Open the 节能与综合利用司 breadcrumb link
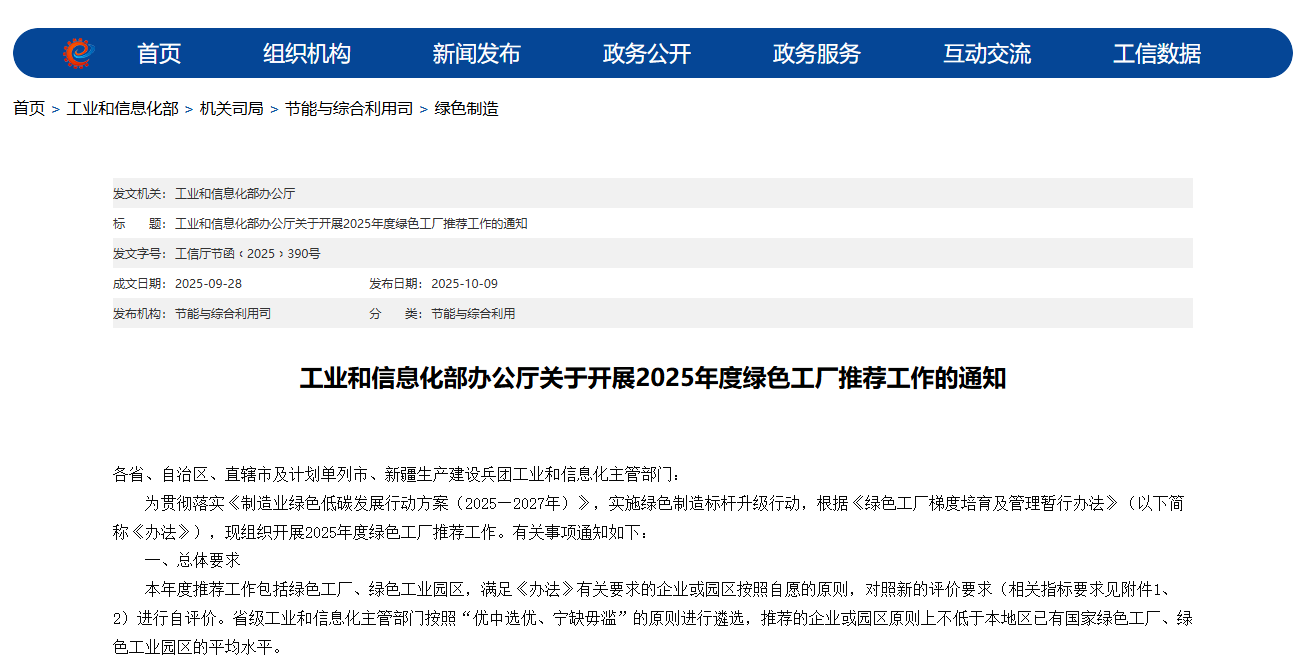Screen dimensions: 1295x658 point(349,109)
